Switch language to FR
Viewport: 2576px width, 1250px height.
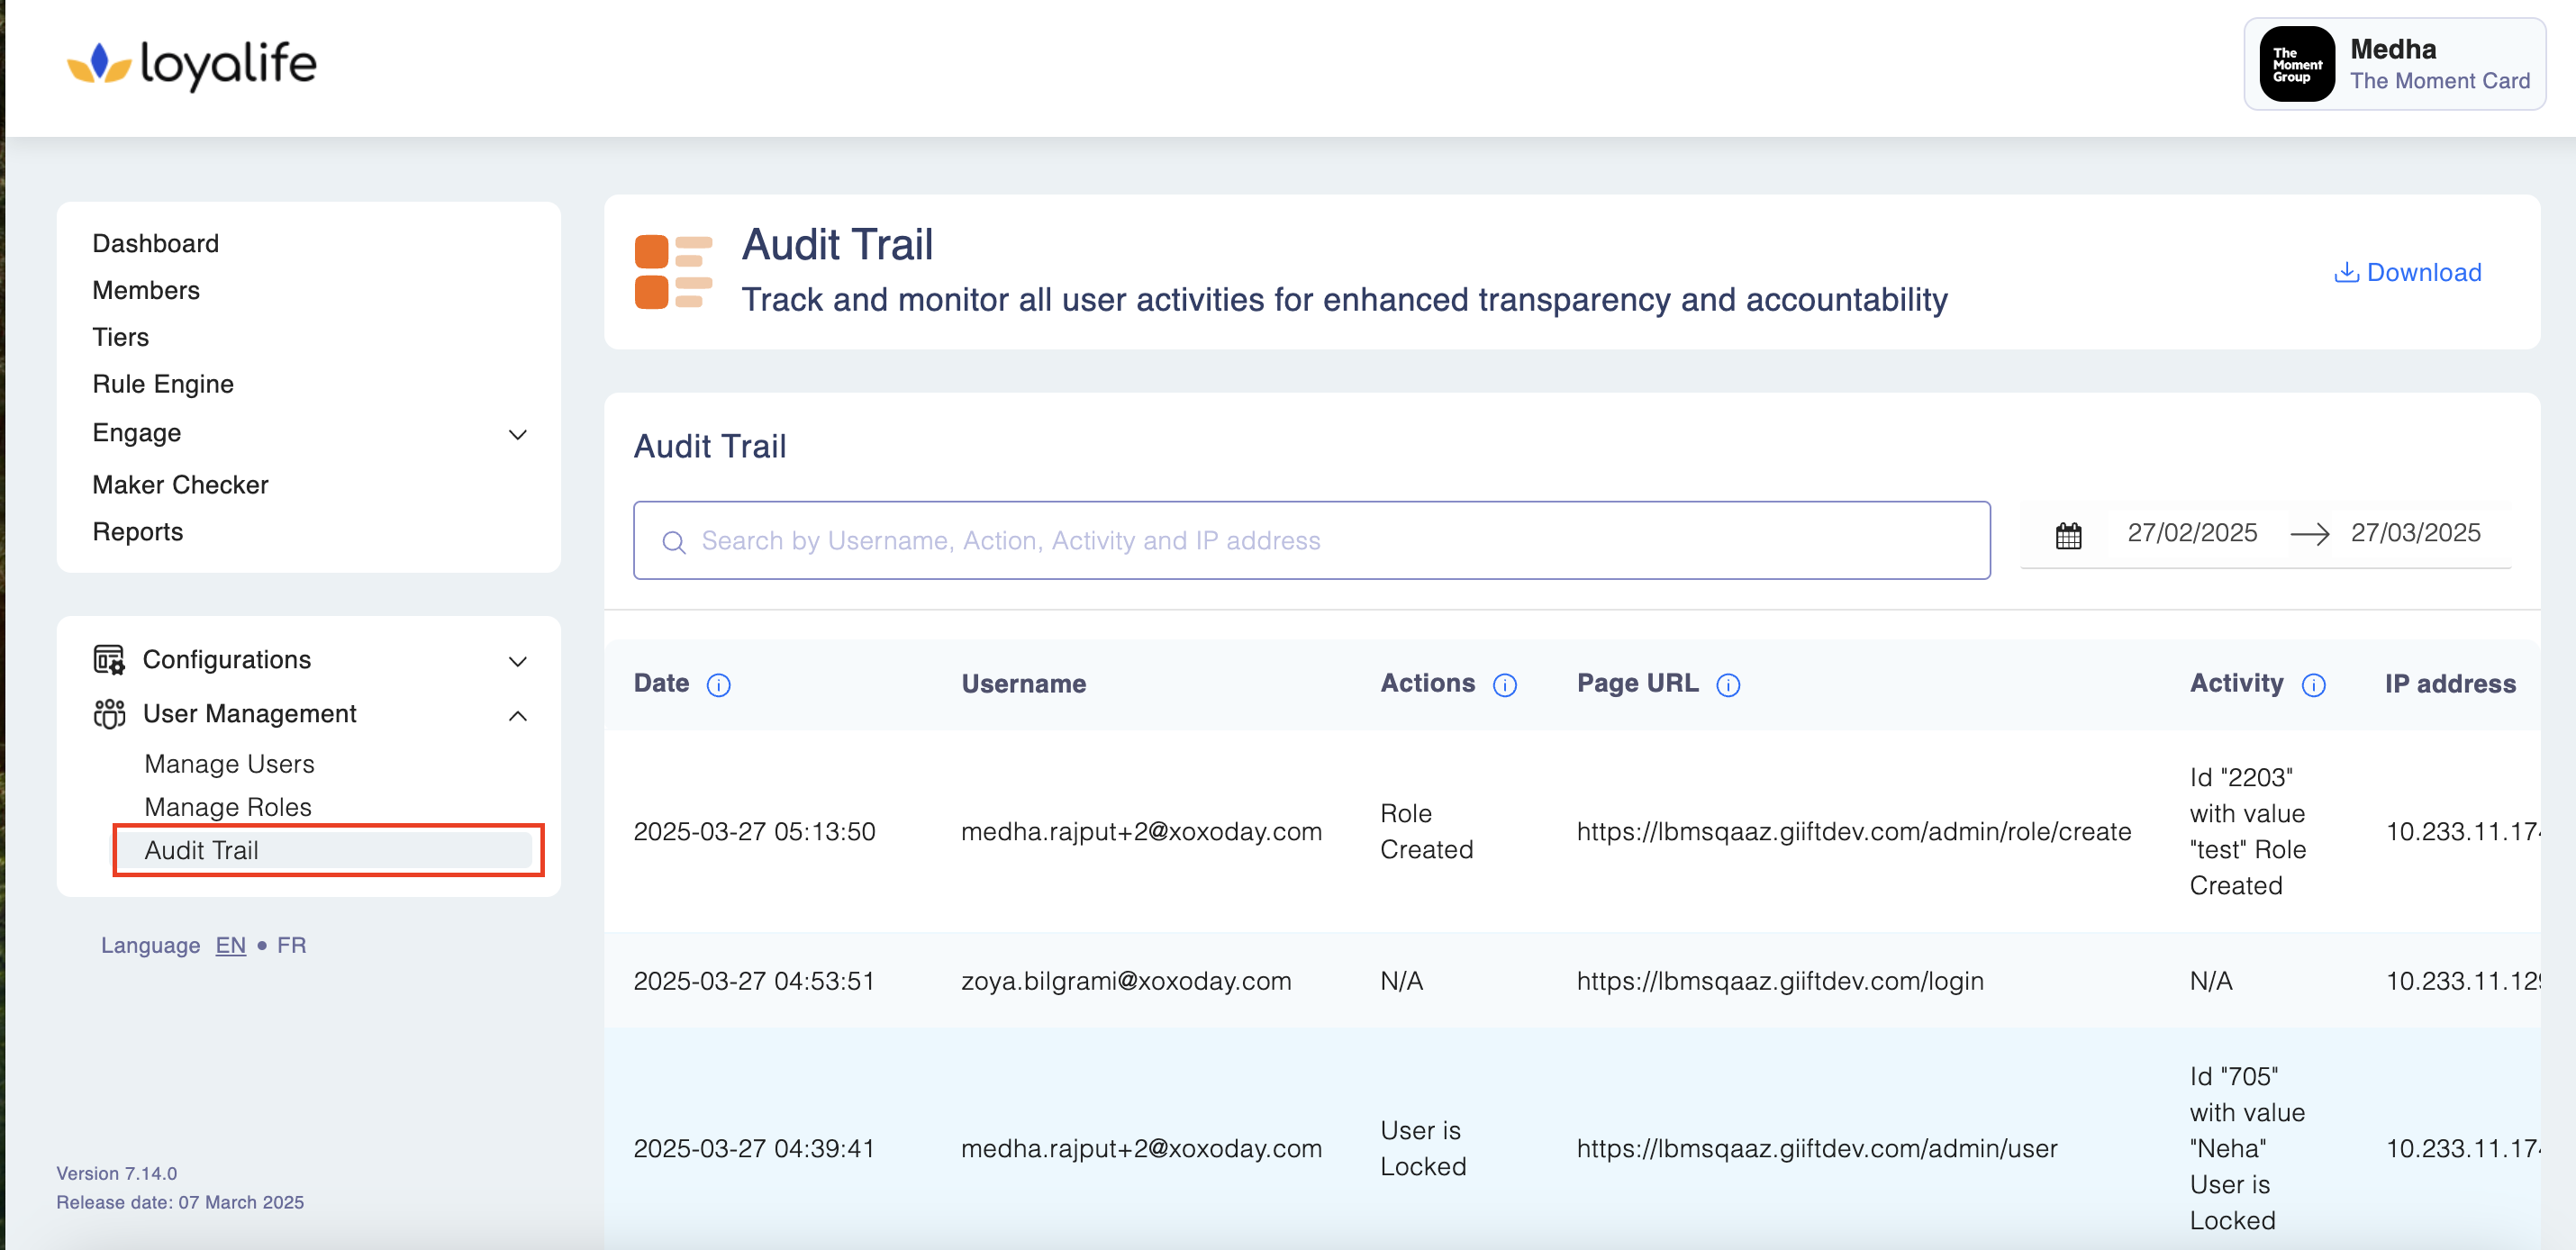coord(291,945)
